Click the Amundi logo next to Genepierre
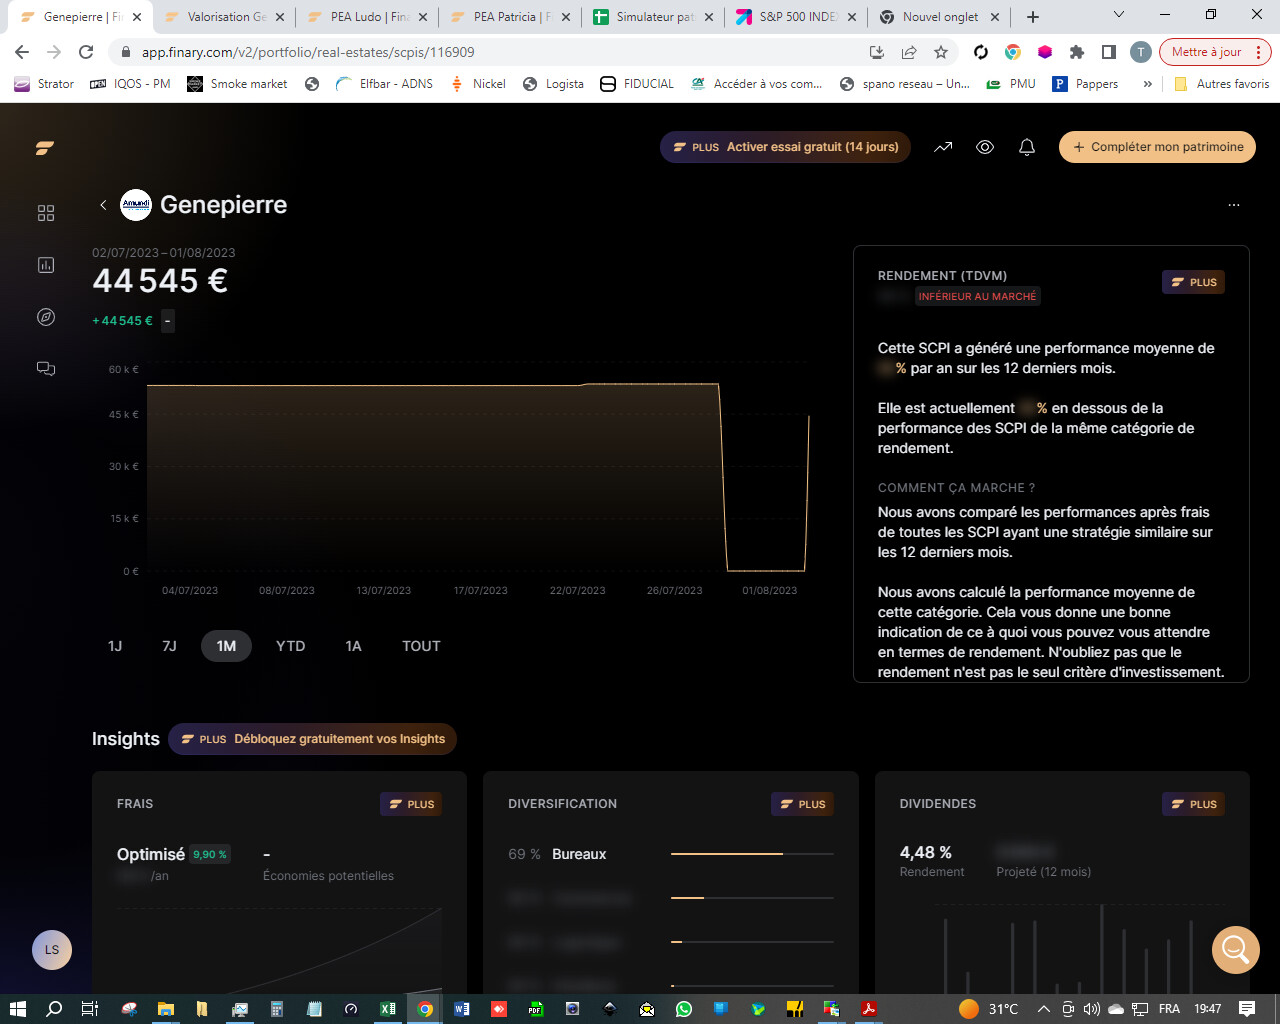This screenshot has height=1024, width=1280. [136, 205]
